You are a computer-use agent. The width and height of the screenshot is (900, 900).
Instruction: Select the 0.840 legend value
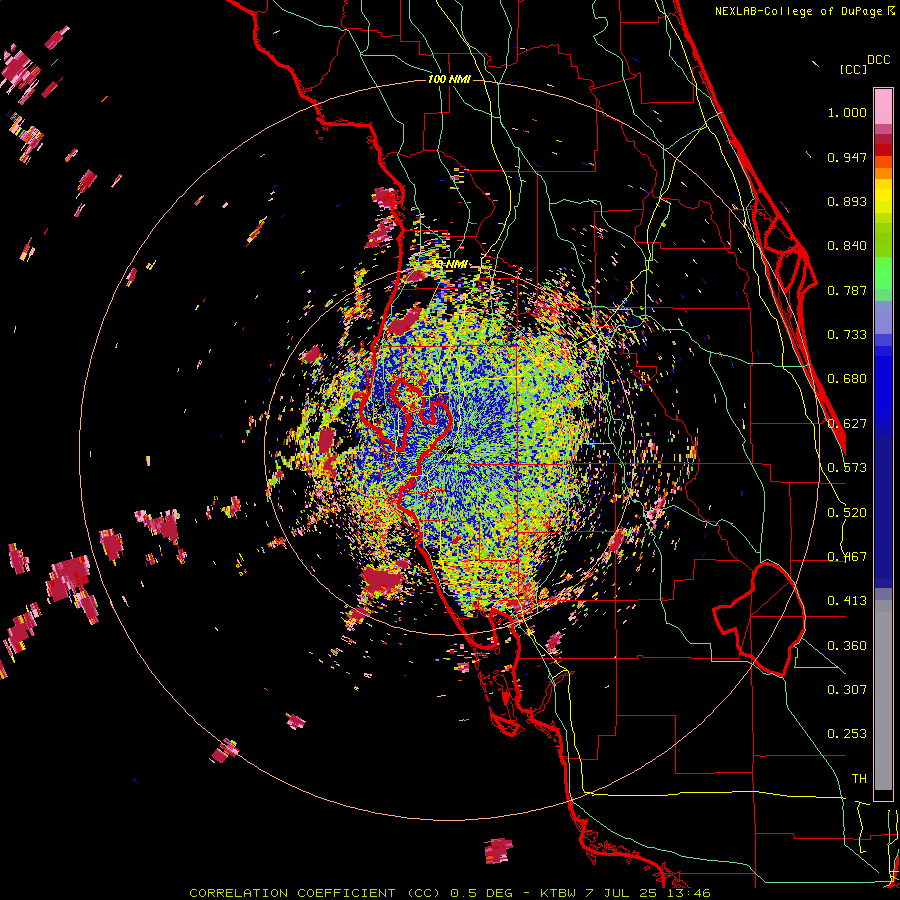(x=847, y=246)
